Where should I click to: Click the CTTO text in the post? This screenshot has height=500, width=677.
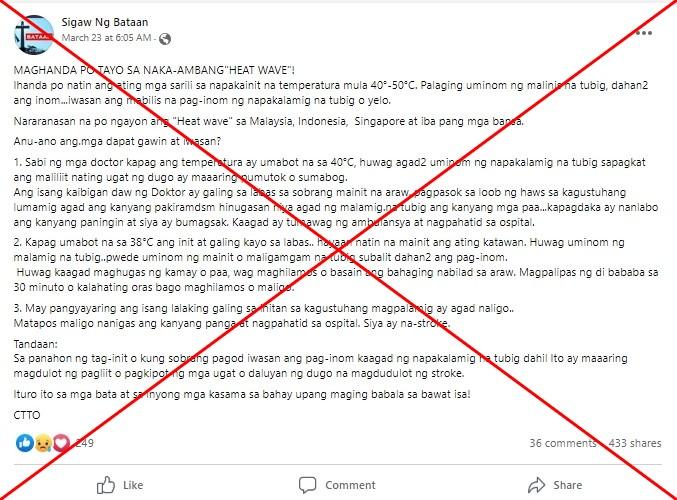(27, 415)
